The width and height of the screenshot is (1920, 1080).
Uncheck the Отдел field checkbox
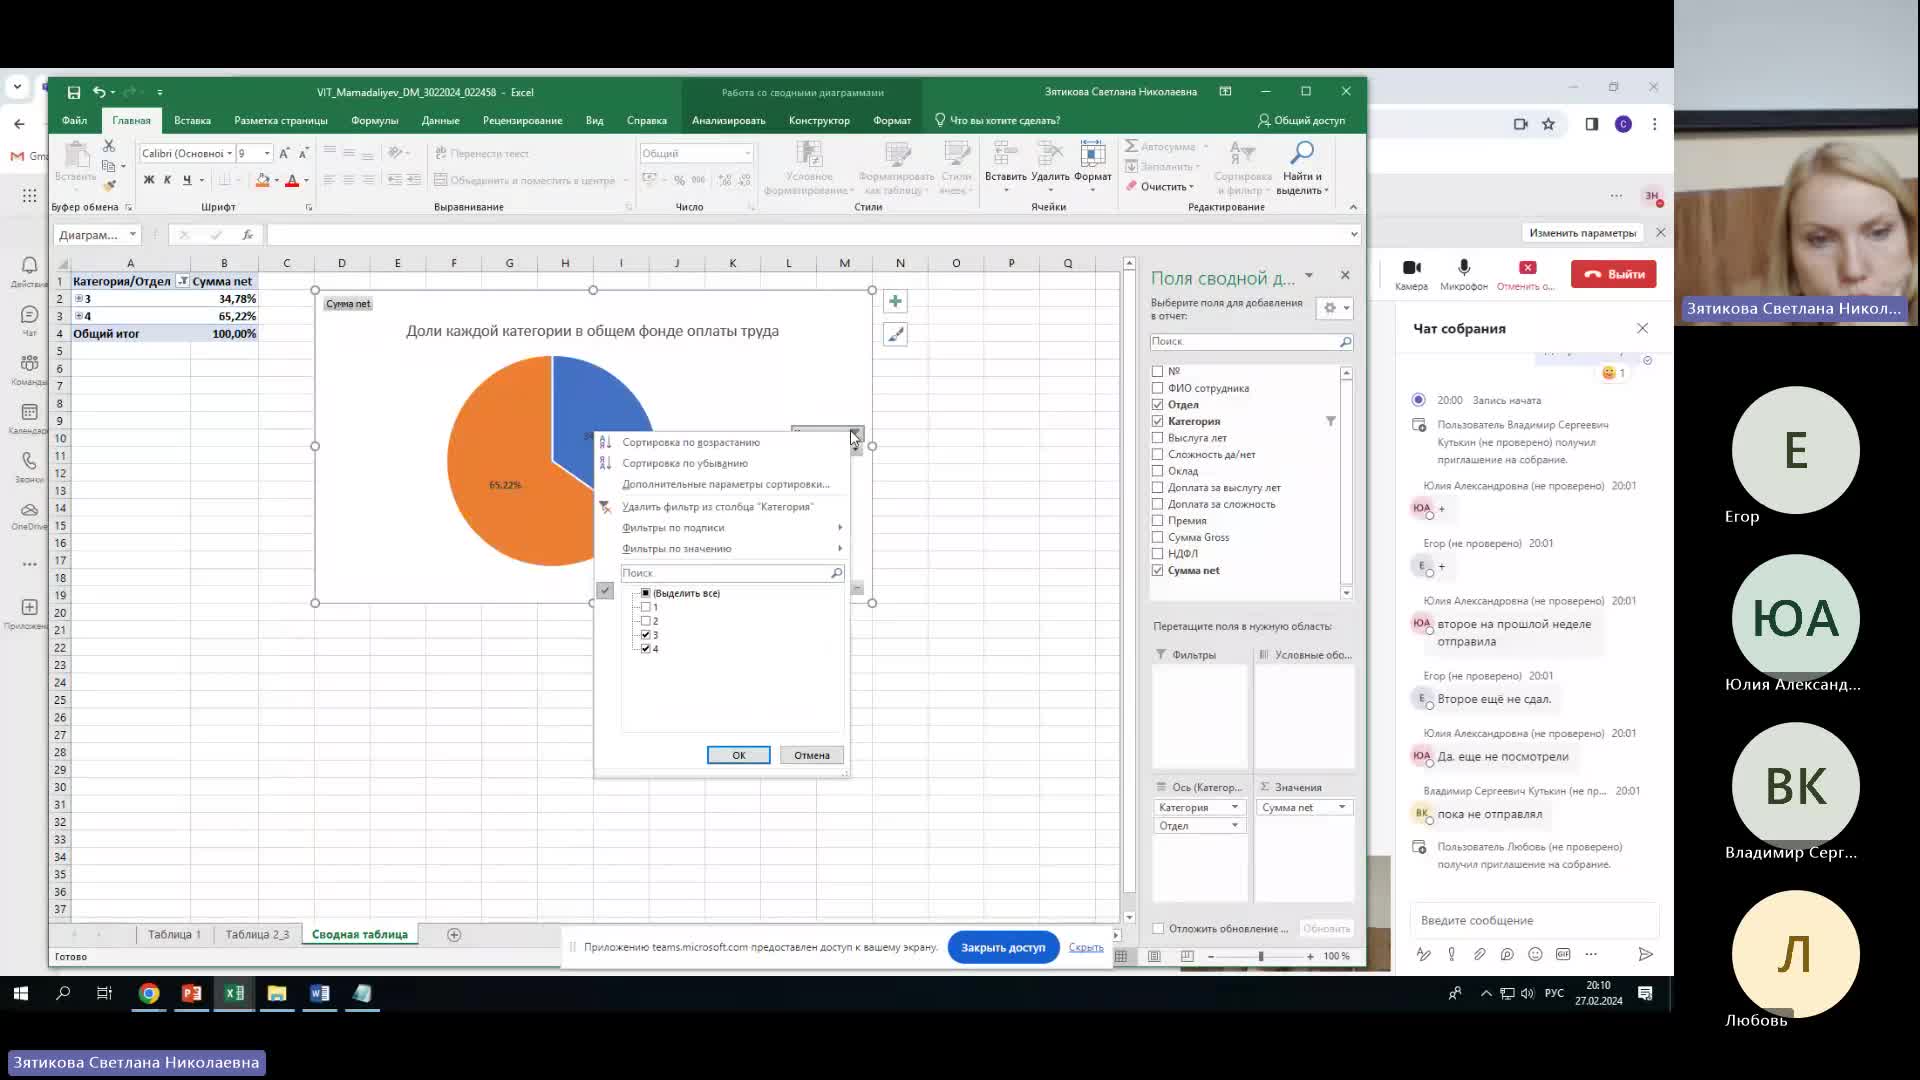point(1158,405)
